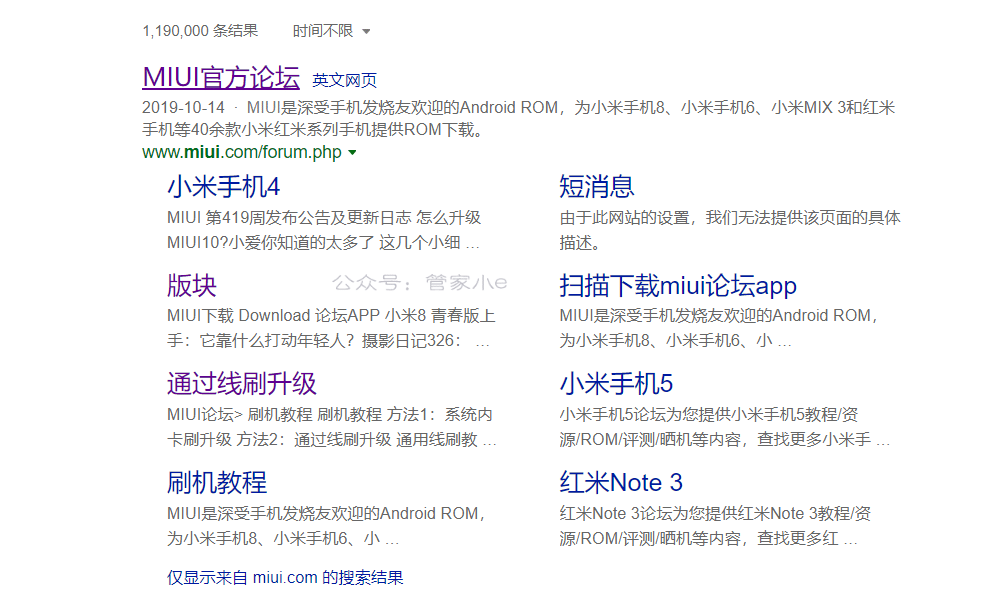The width and height of the screenshot is (995, 603).
Task: Open the 红米Note 3 sublink
Action: [621, 482]
